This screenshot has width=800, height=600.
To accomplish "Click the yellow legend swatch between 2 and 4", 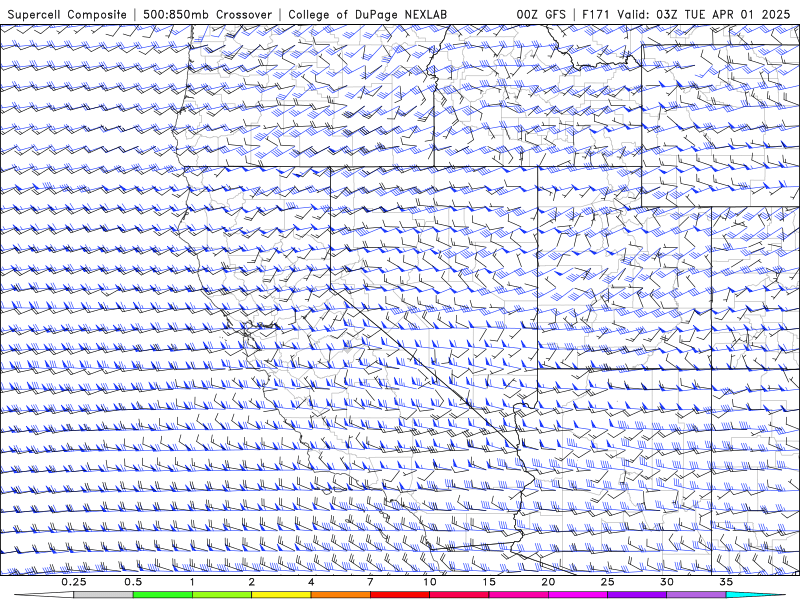I will [281, 595].
